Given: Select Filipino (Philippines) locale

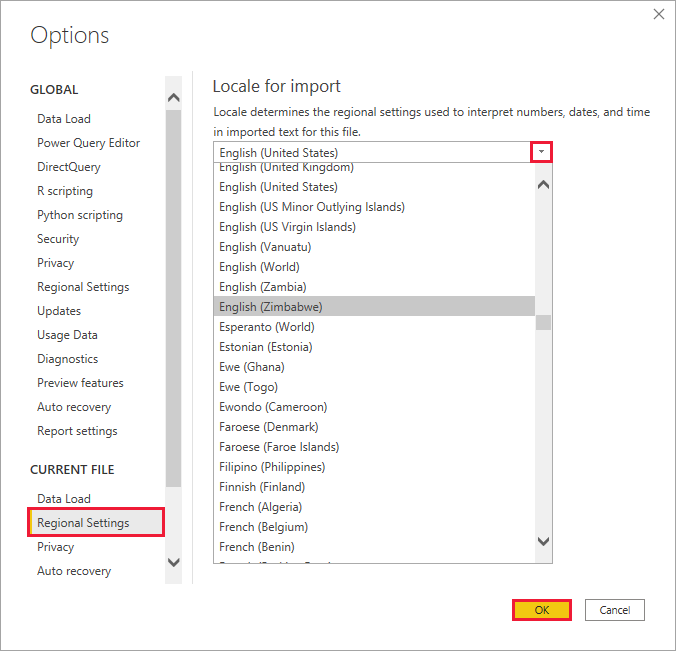Looking at the screenshot, I should pyautogui.click(x=374, y=467).
